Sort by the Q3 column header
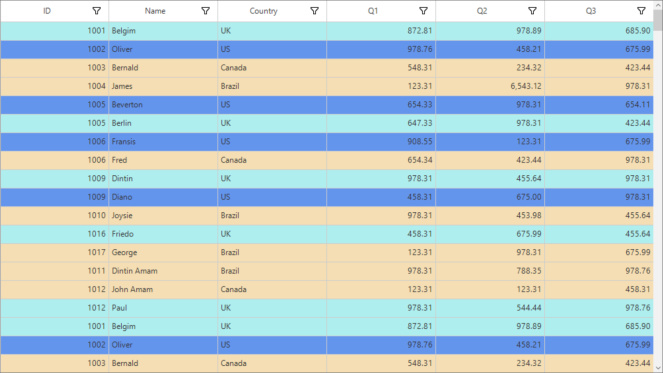 [591, 11]
